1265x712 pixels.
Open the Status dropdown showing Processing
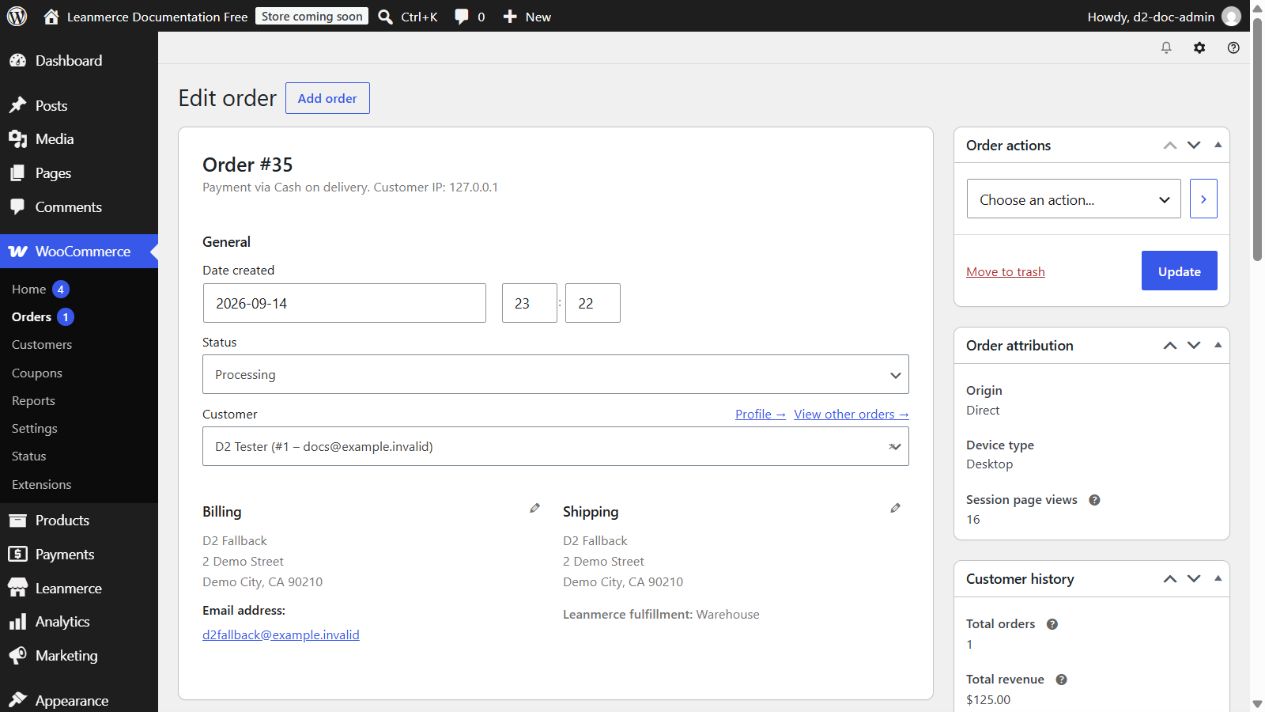pyautogui.click(x=555, y=374)
